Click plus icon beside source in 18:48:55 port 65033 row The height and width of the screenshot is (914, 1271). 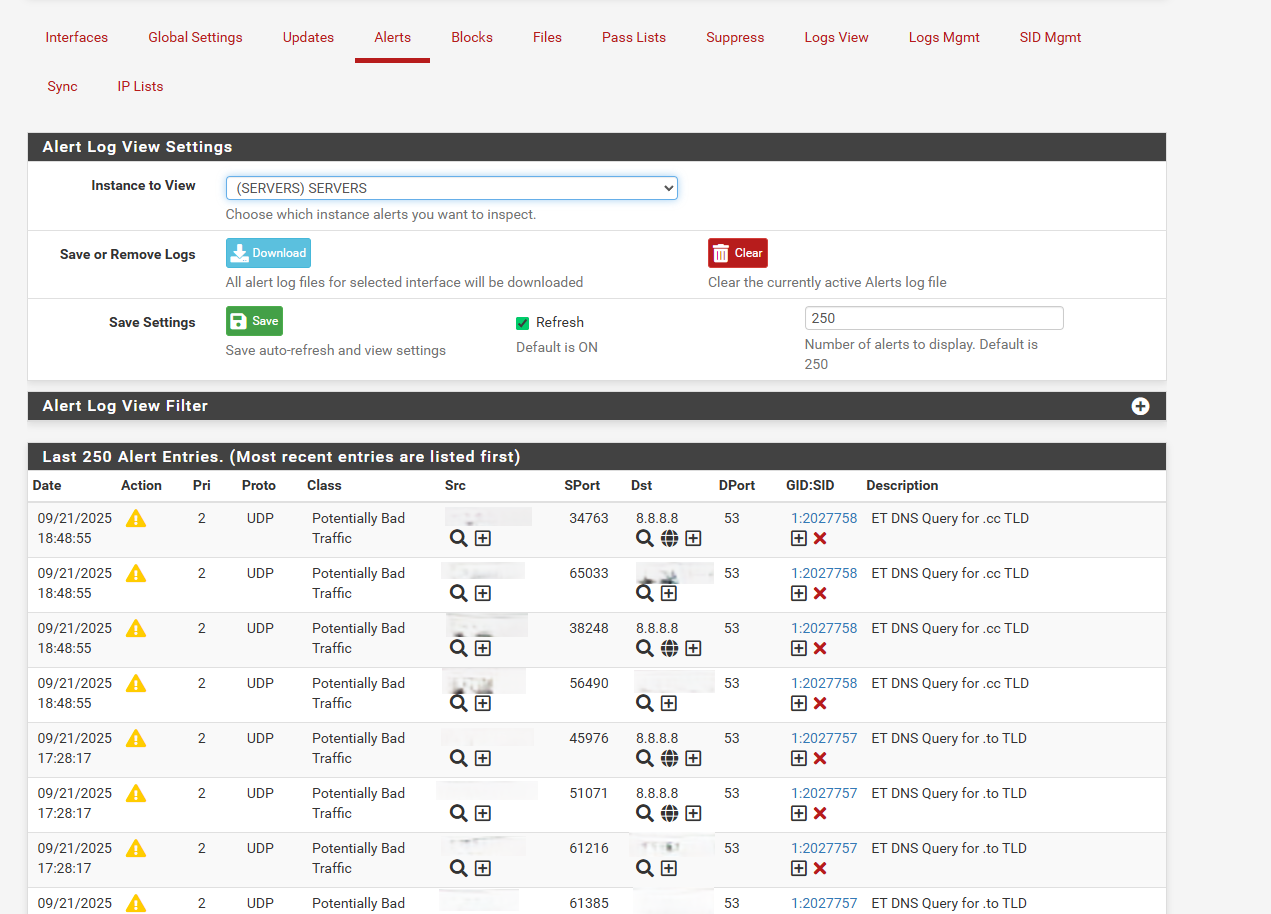point(482,593)
